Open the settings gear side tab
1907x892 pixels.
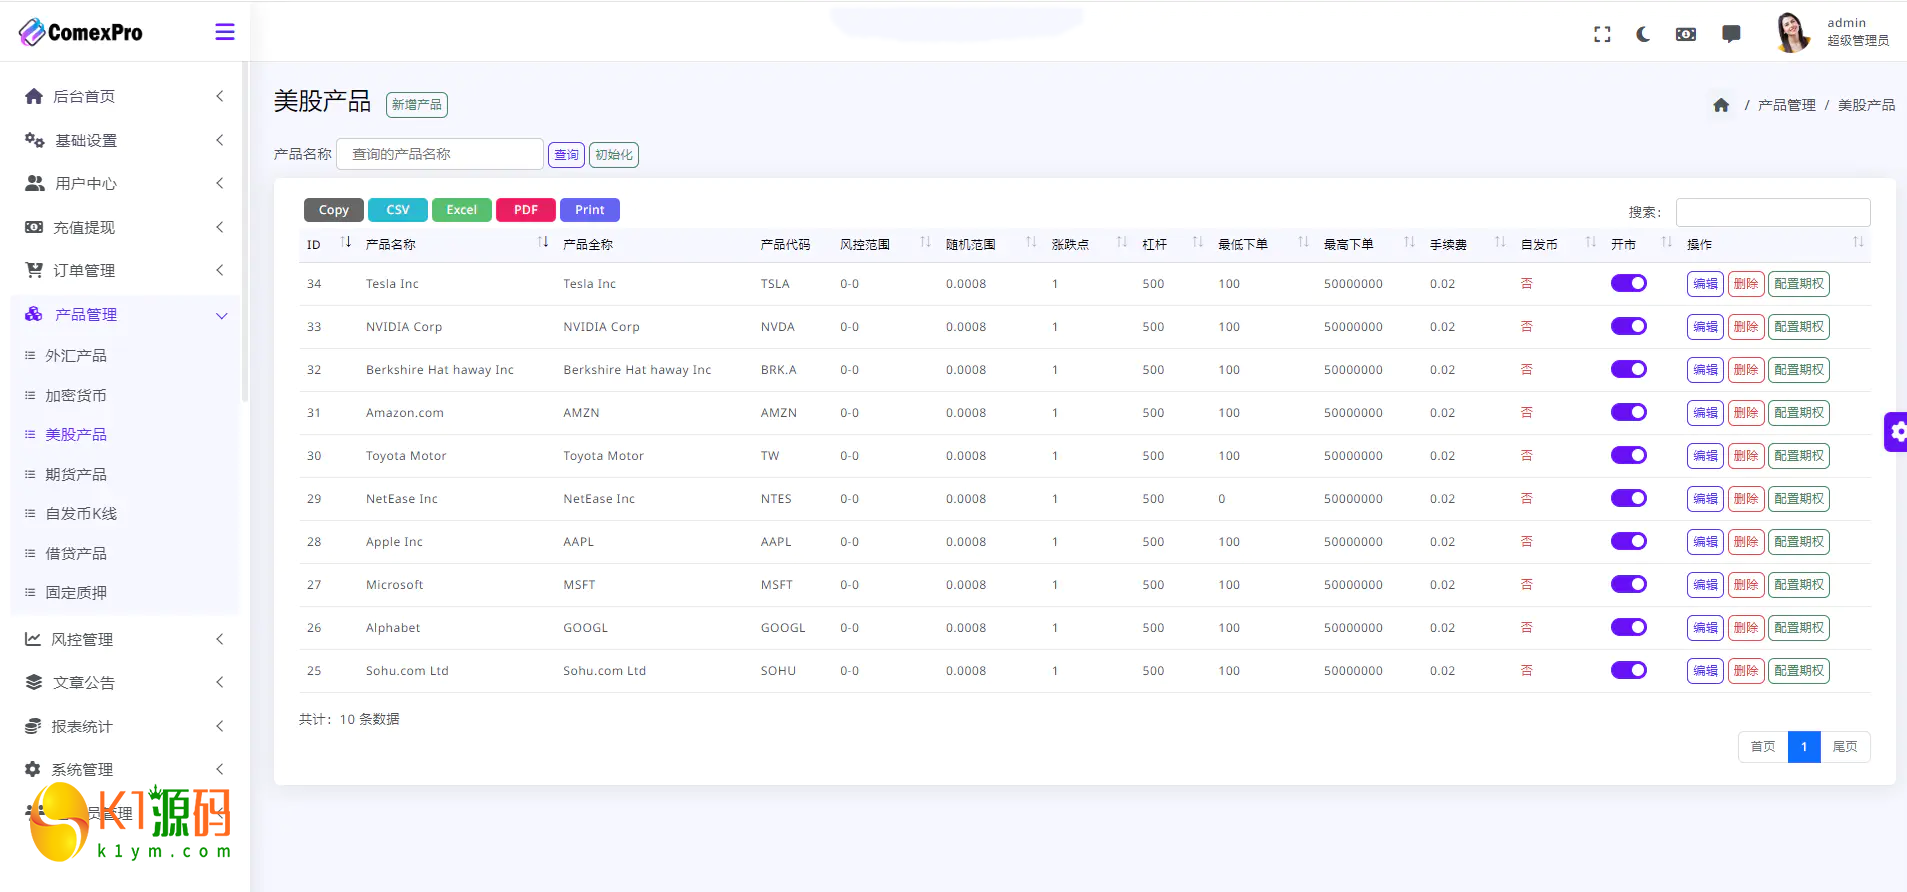(x=1896, y=432)
